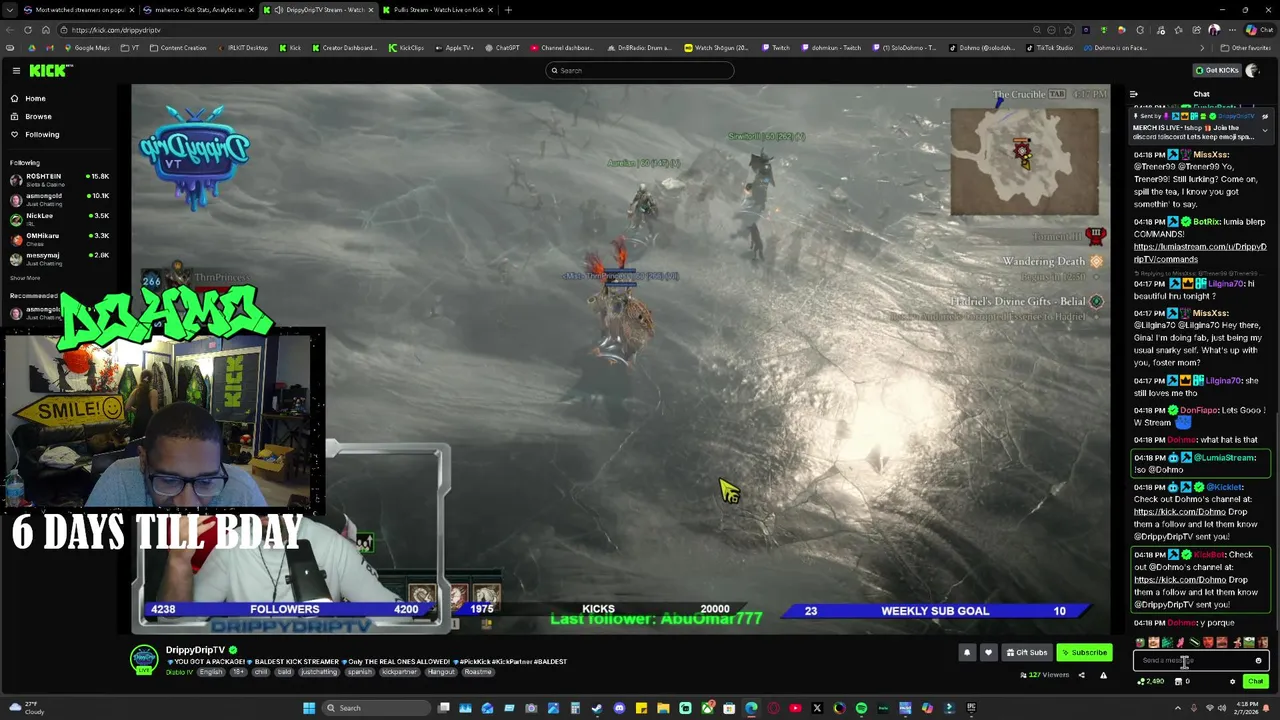The height and width of the screenshot is (720, 1280).
Task: Go to Home in the sidebar
Action: click(x=35, y=98)
